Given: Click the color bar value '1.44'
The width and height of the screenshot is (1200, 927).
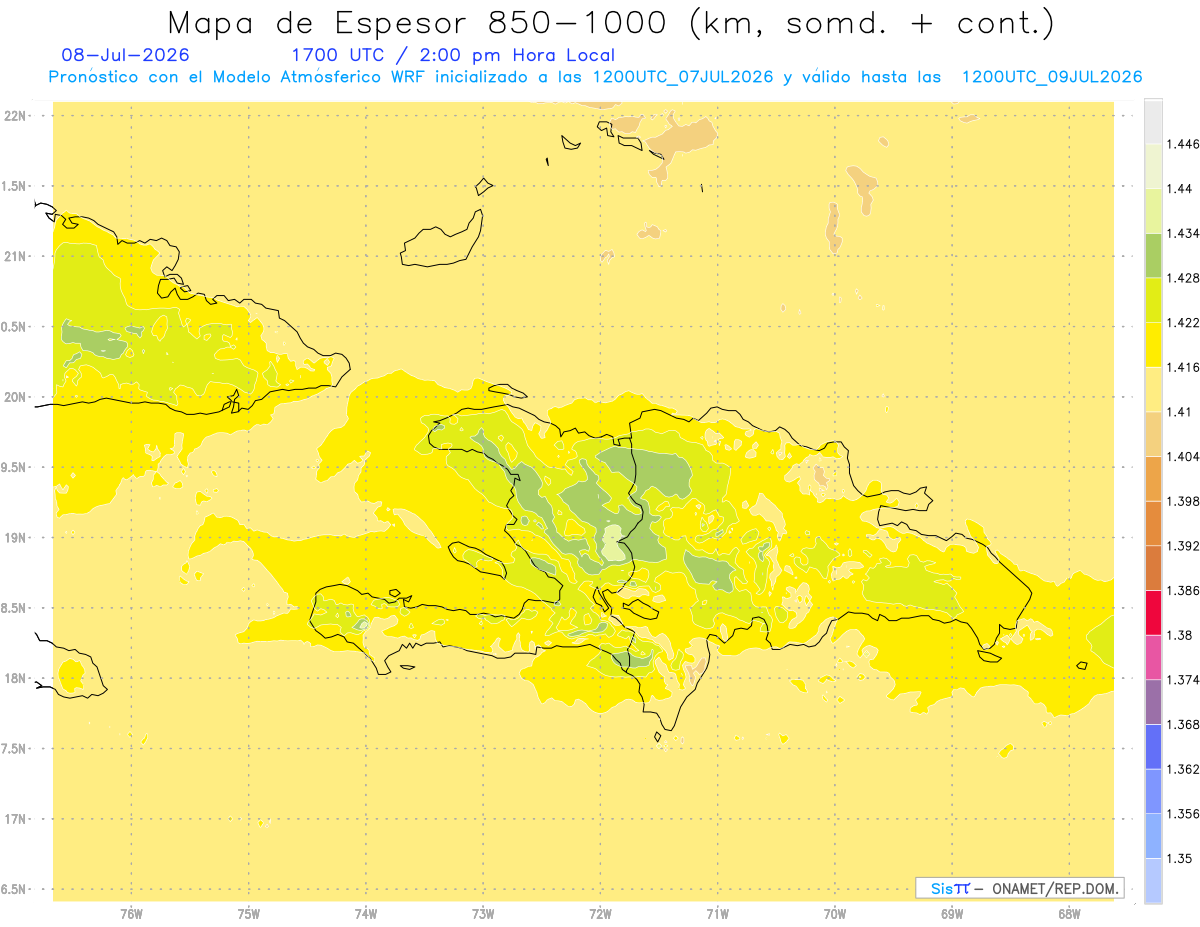Looking at the screenshot, I should [1180, 189].
